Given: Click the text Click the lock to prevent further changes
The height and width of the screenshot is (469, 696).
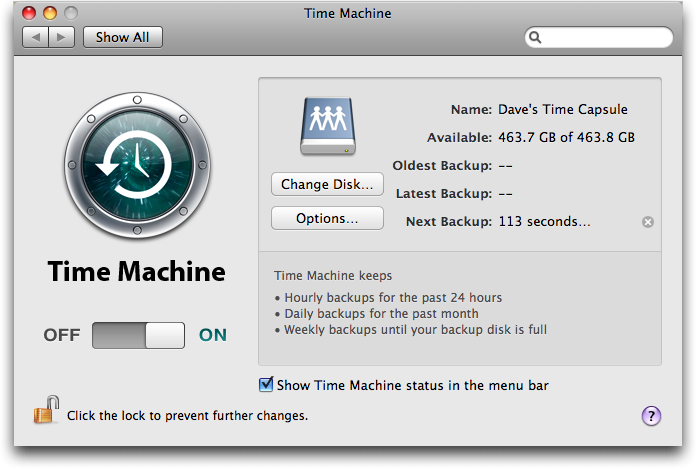Looking at the screenshot, I should coord(187,416).
